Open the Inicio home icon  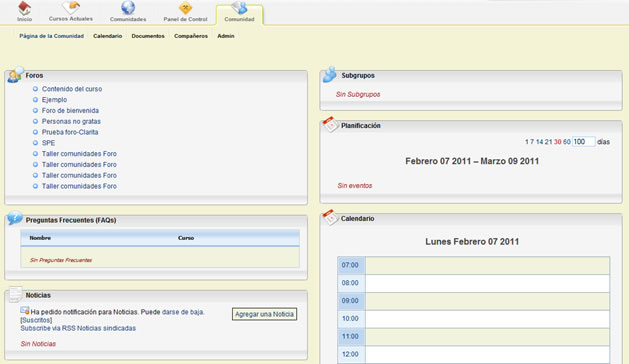click(24, 8)
